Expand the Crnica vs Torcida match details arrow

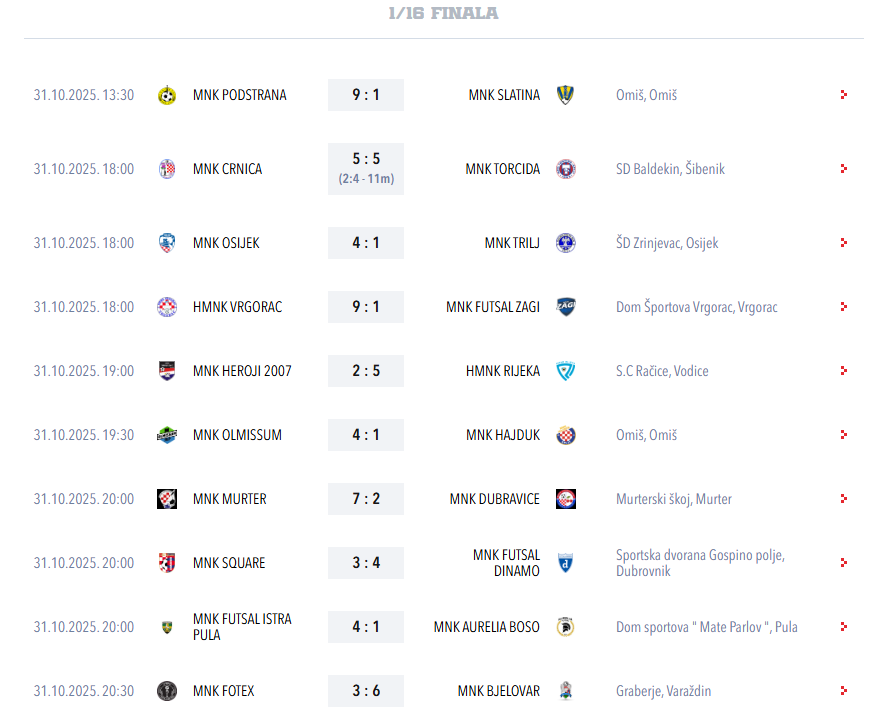pos(844,169)
